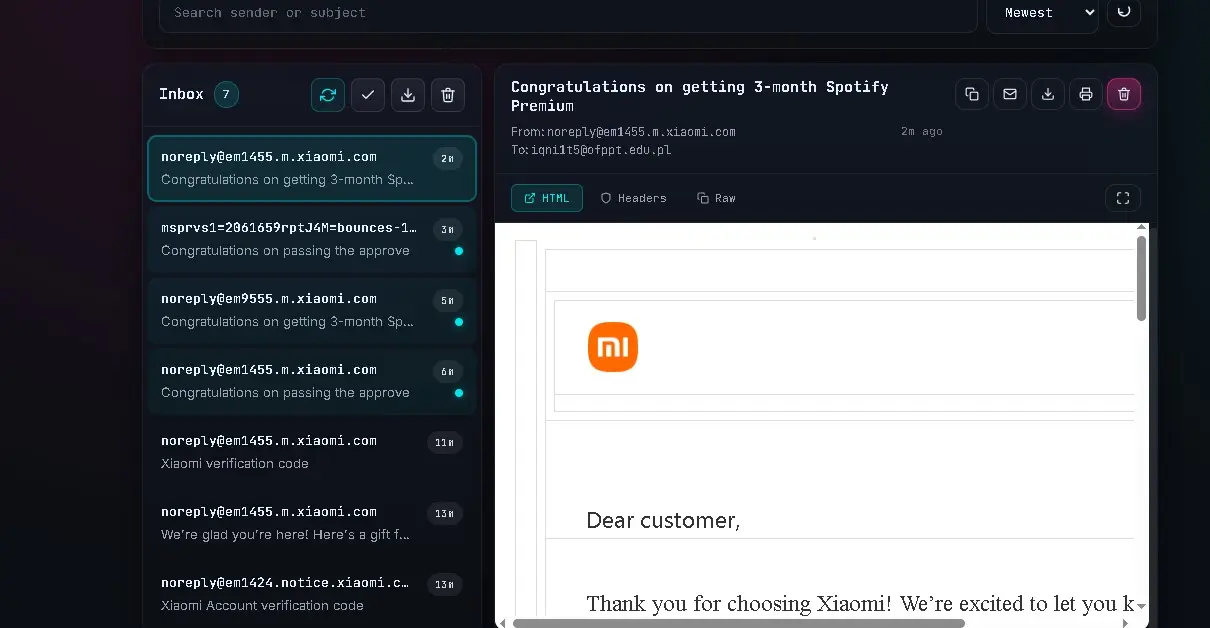
Task: Click the Search sender or subject field
Action: 568,14
